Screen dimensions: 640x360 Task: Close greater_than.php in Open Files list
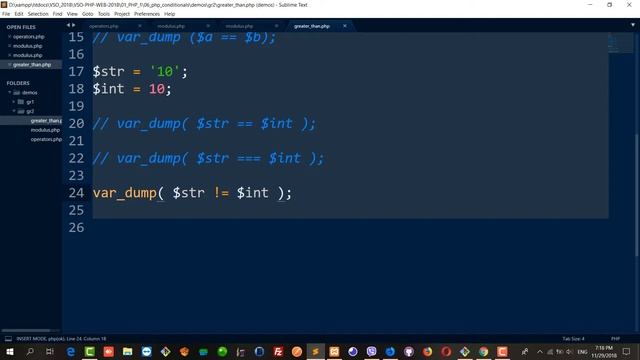9,65
